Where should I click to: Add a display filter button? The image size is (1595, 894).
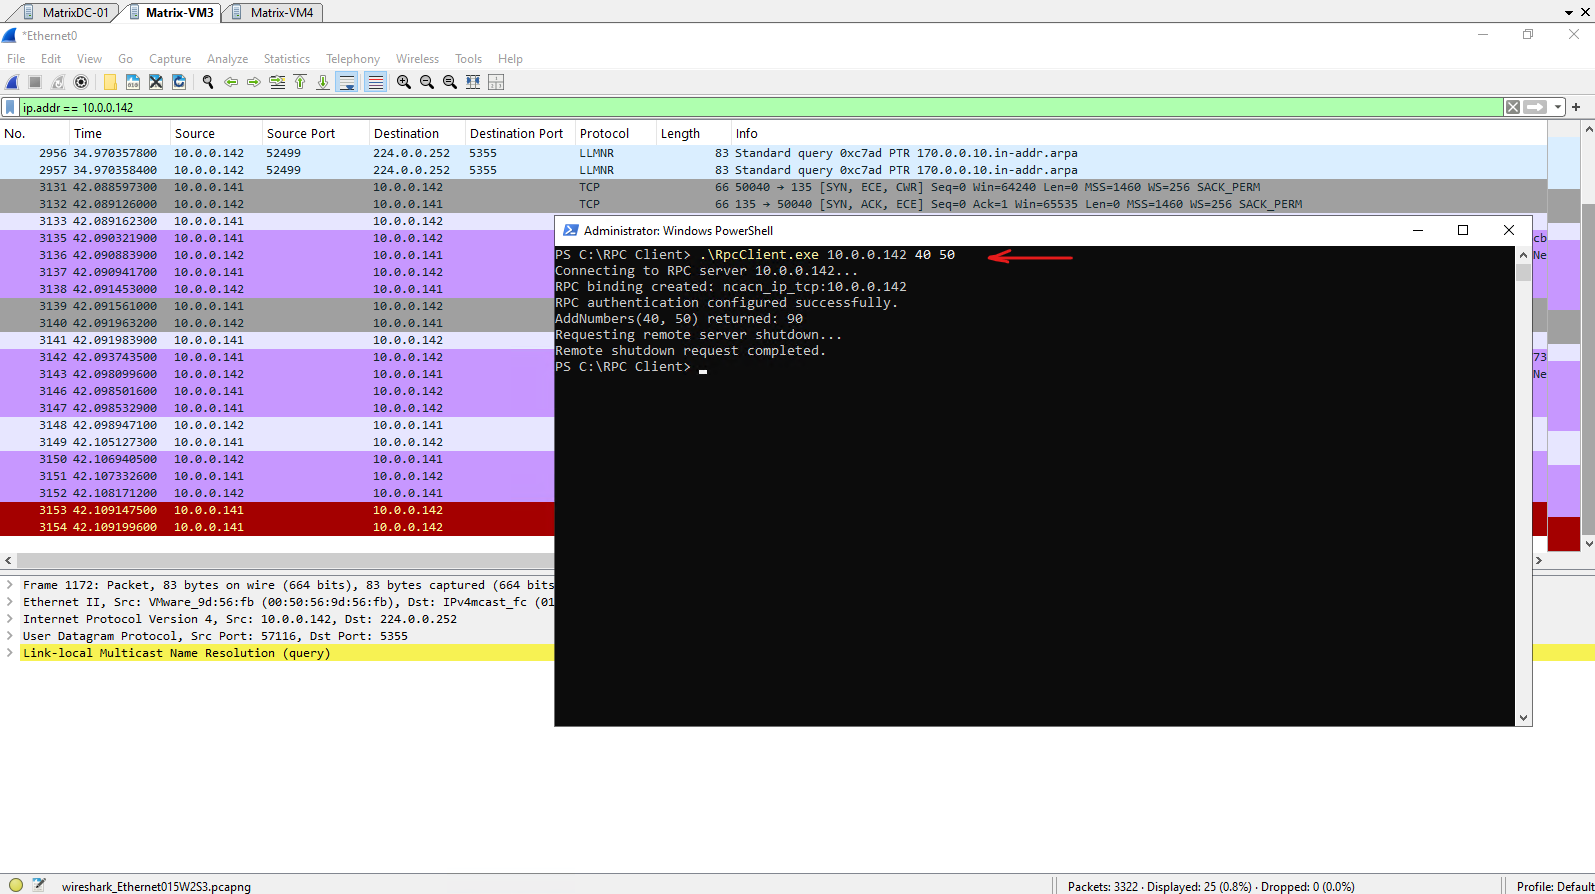click(x=1576, y=107)
